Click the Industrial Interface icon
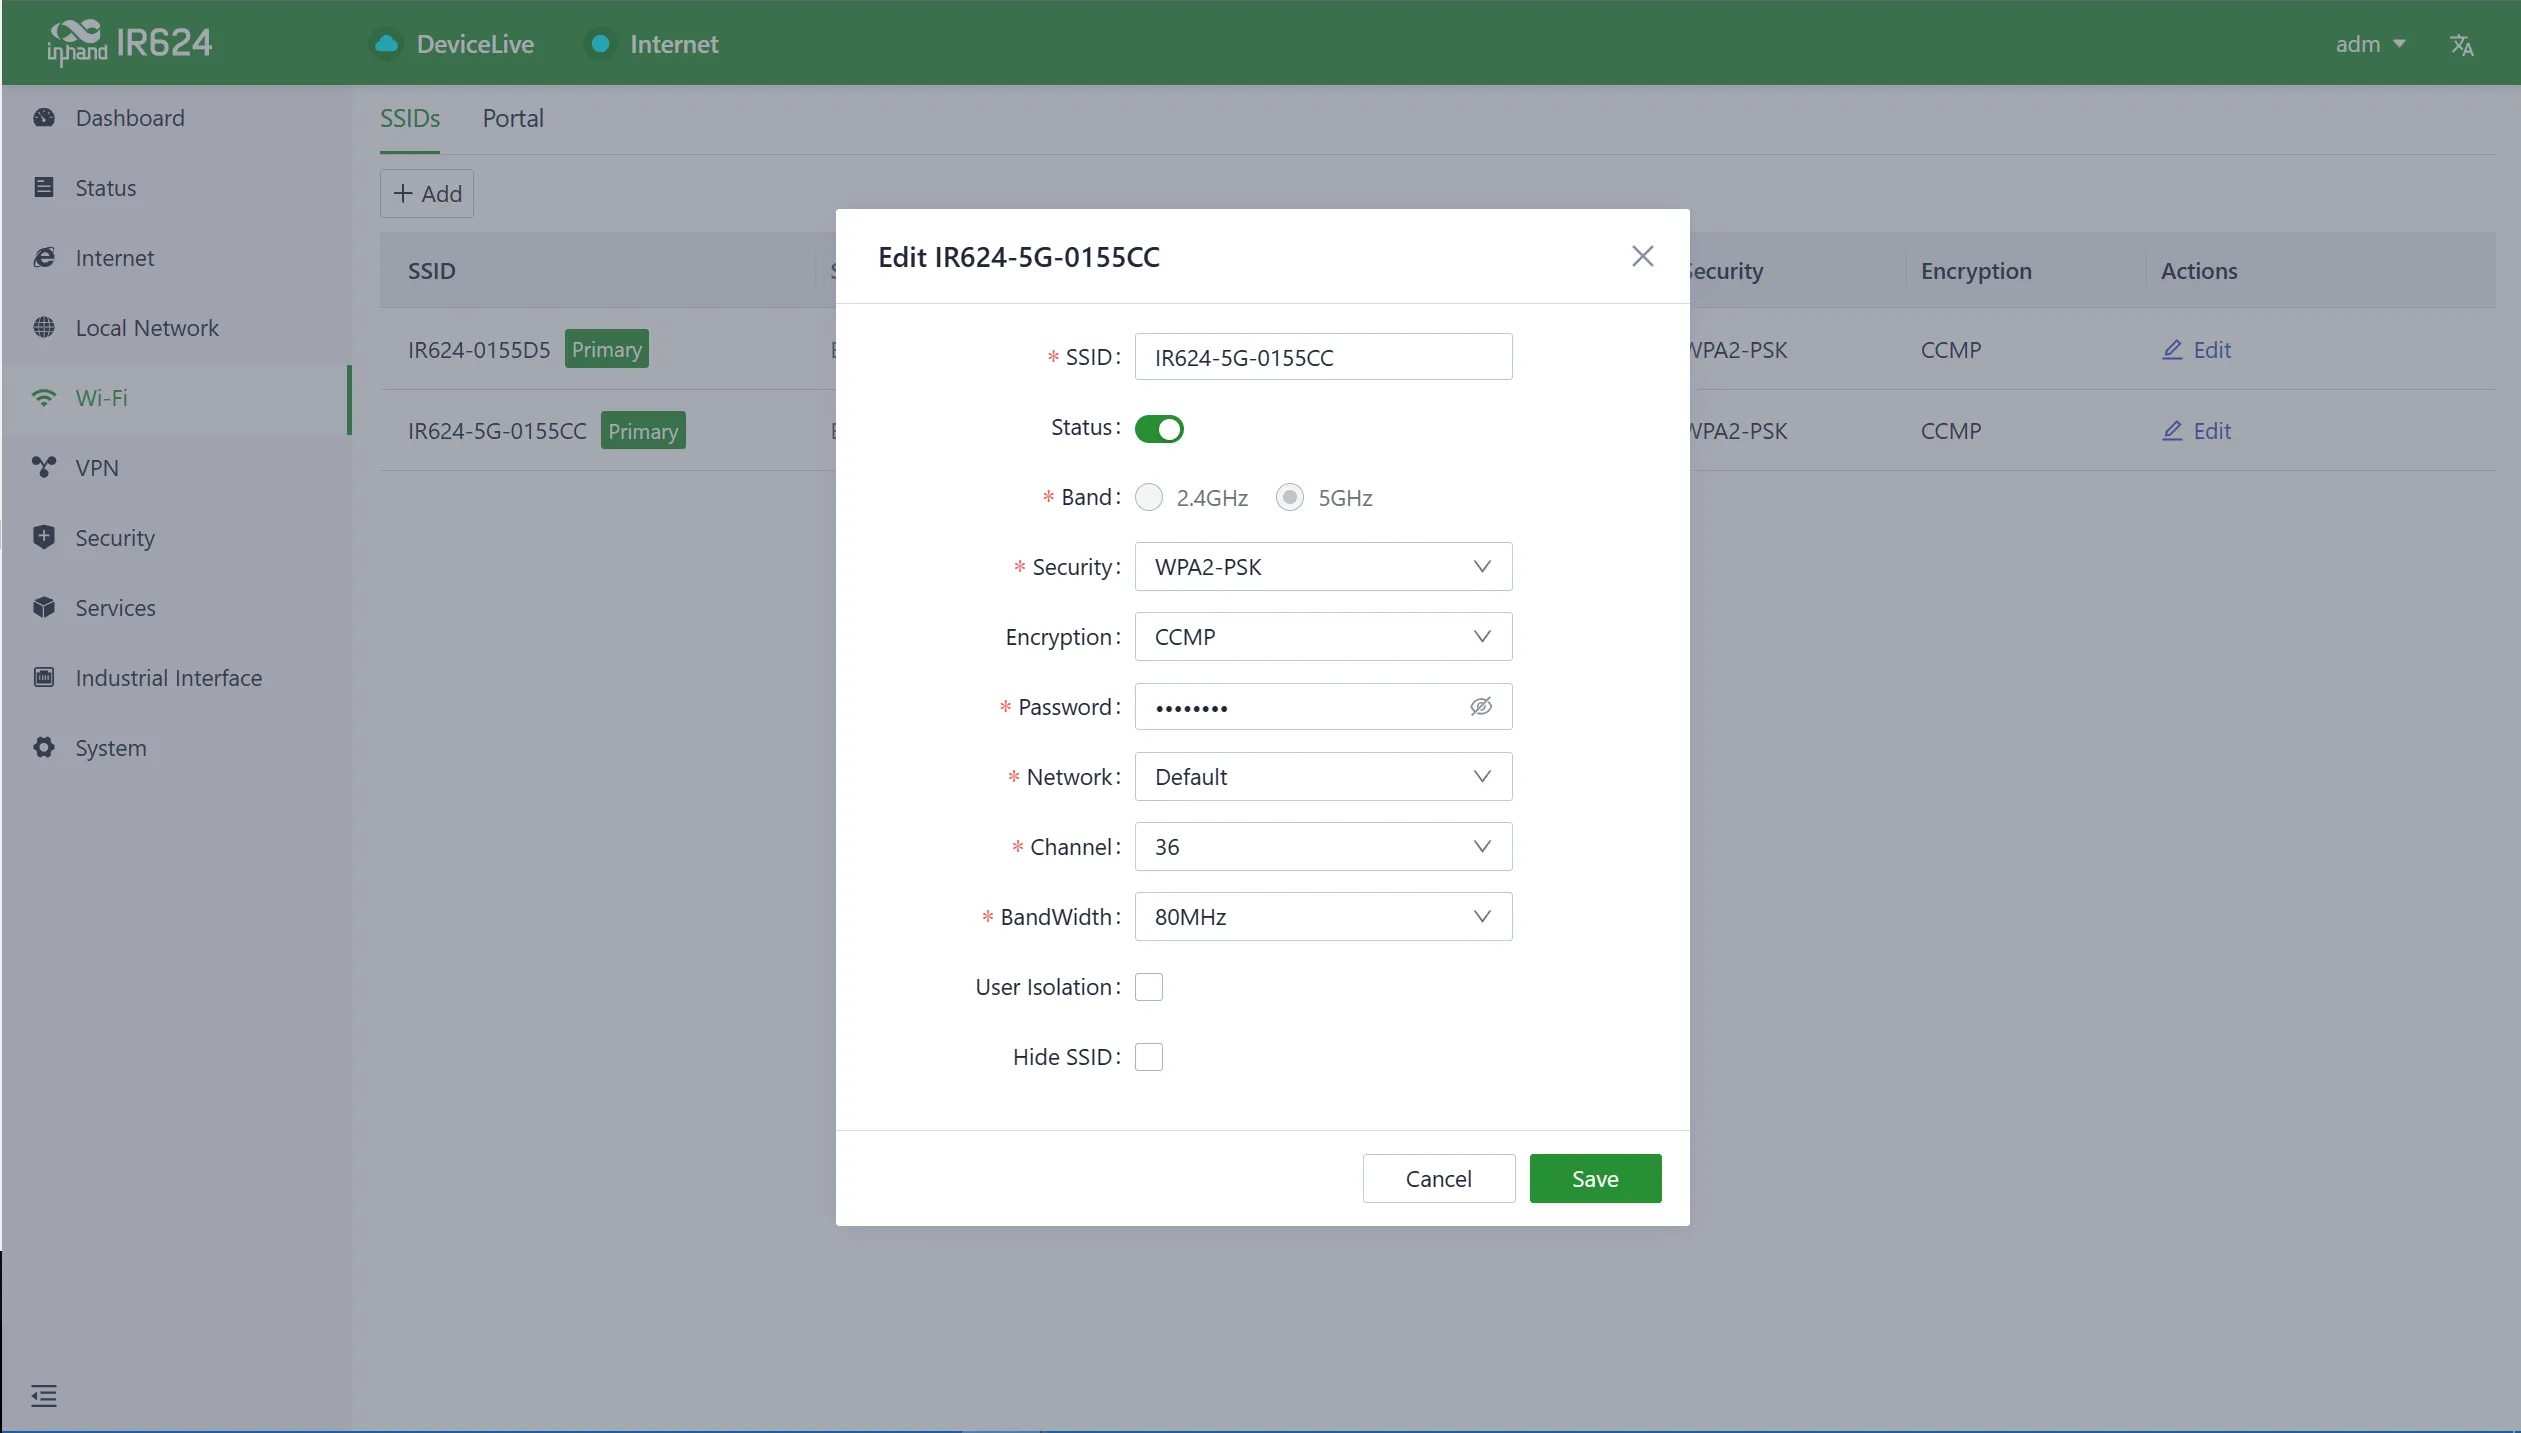2521x1433 pixels. pos(44,678)
